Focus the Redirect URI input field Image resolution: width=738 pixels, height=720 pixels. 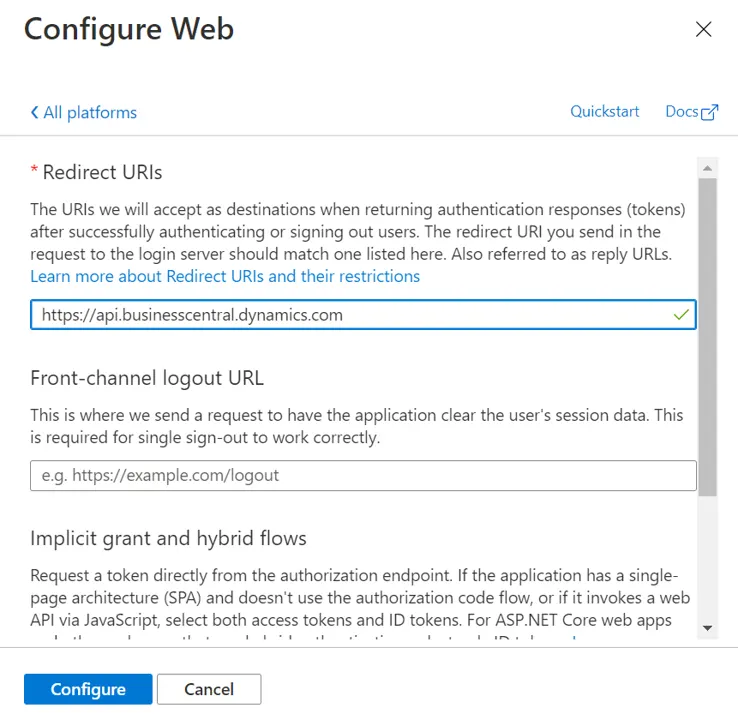(x=363, y=314)
